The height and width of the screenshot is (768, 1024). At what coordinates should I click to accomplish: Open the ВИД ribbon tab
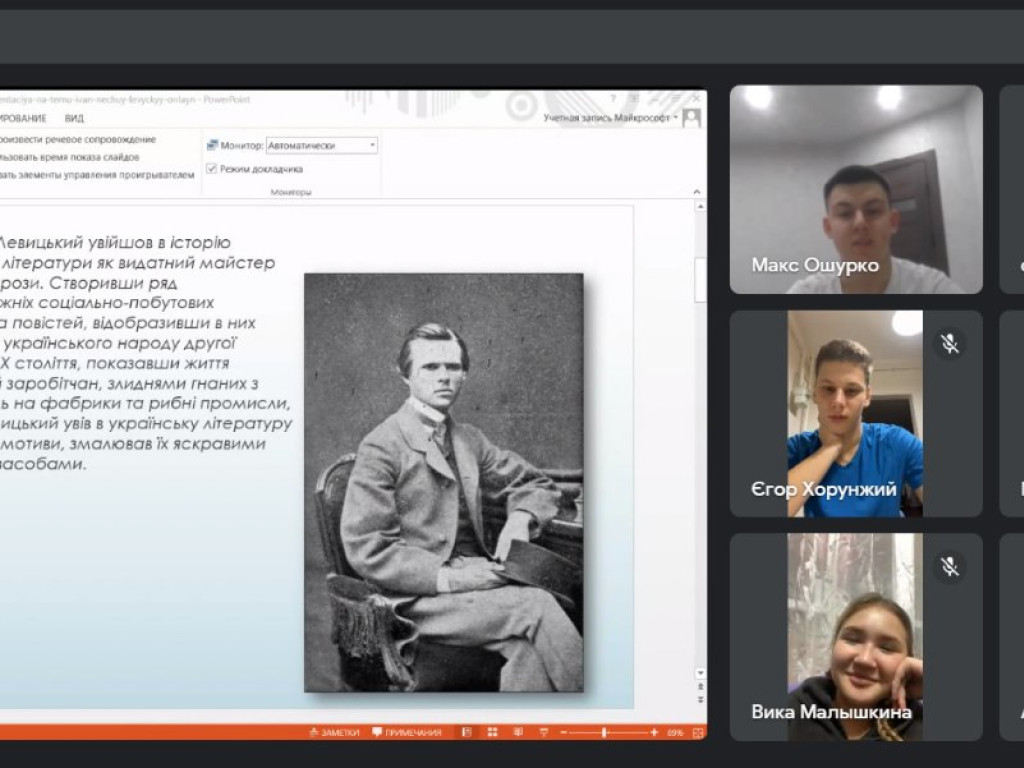pyautogui.click(x=74, y=118)
